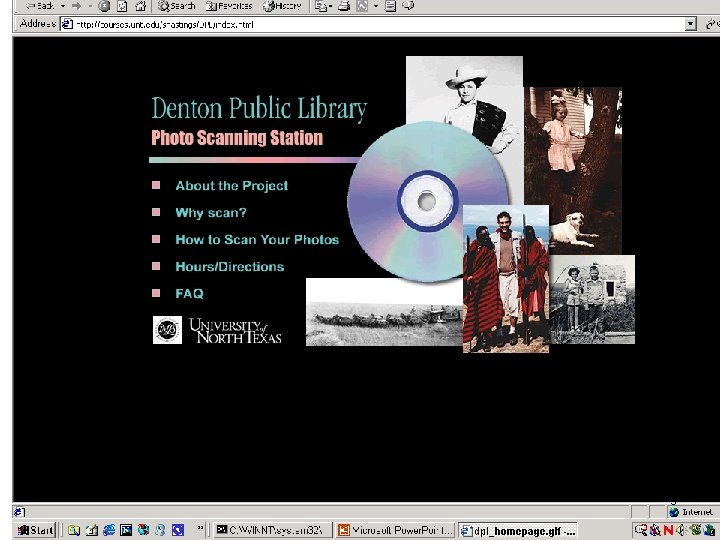Open the History pane
This screenshot has height=540, width=720.
(282, 6)
